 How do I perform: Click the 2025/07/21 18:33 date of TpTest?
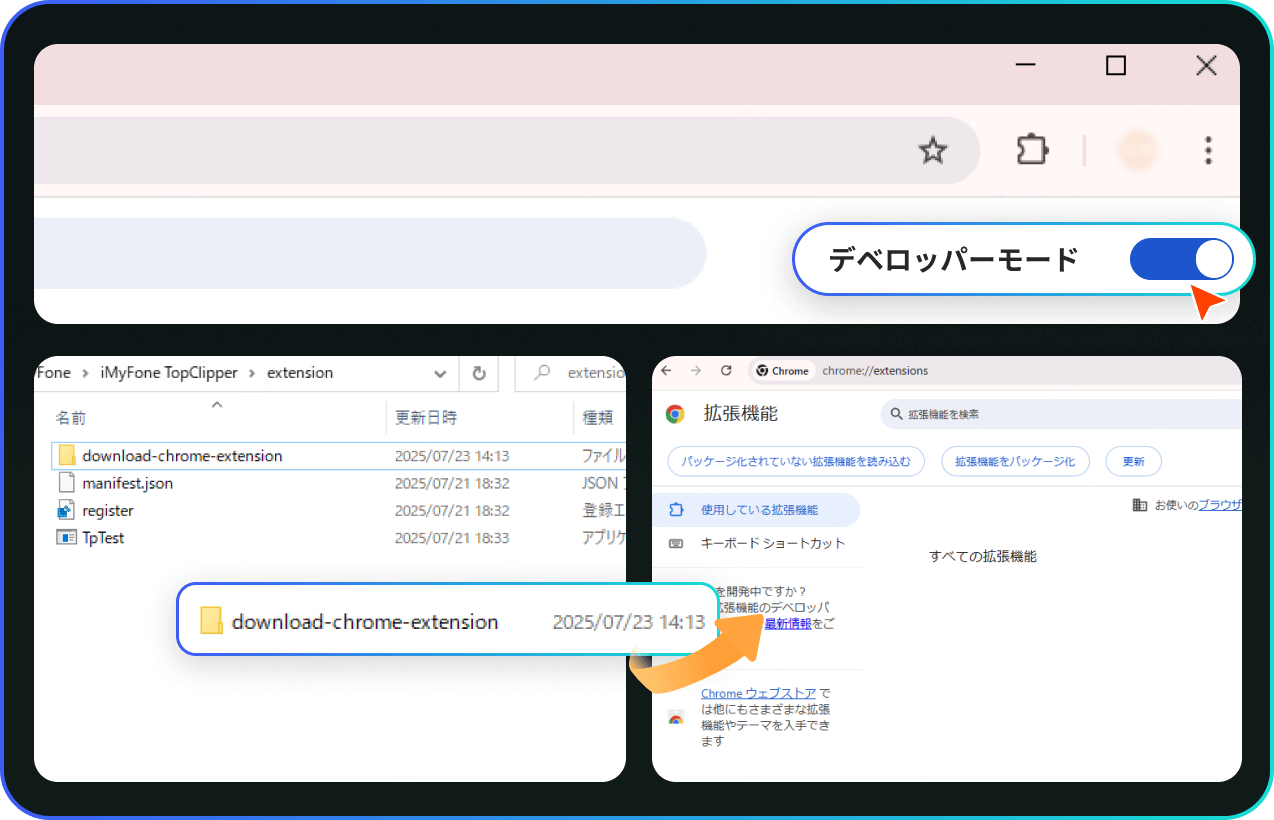[x=452, y=537]
